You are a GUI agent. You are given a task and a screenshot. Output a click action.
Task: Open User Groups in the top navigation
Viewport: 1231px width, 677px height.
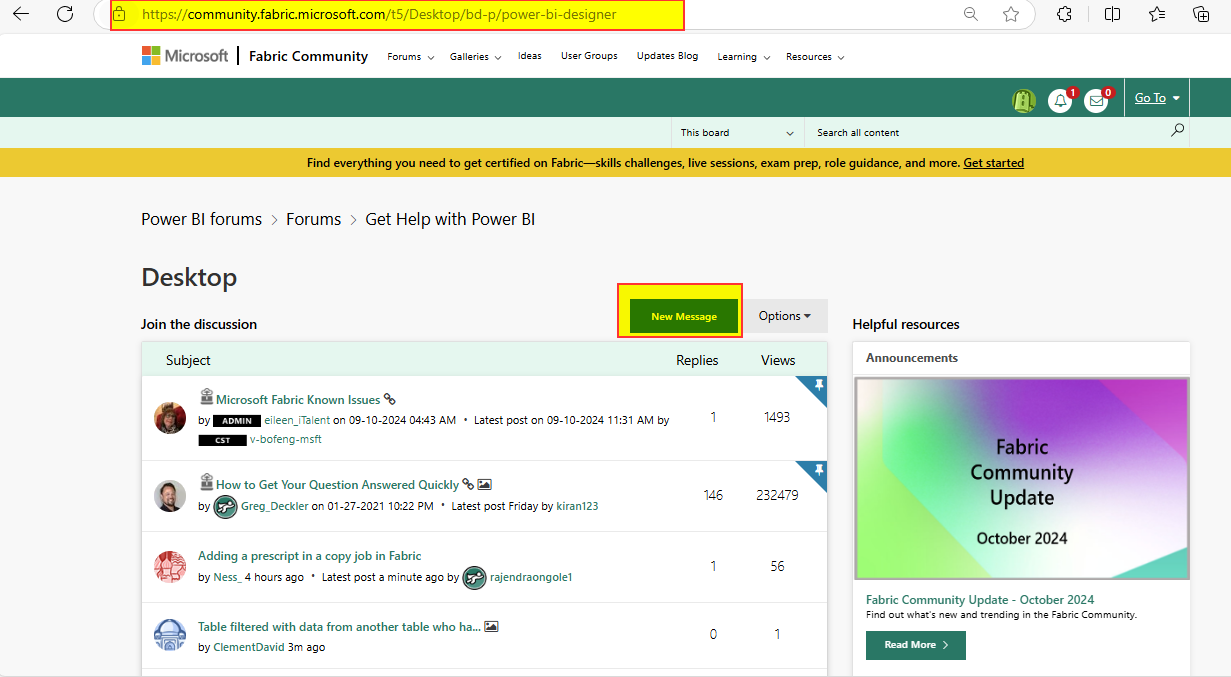(589, 56)
